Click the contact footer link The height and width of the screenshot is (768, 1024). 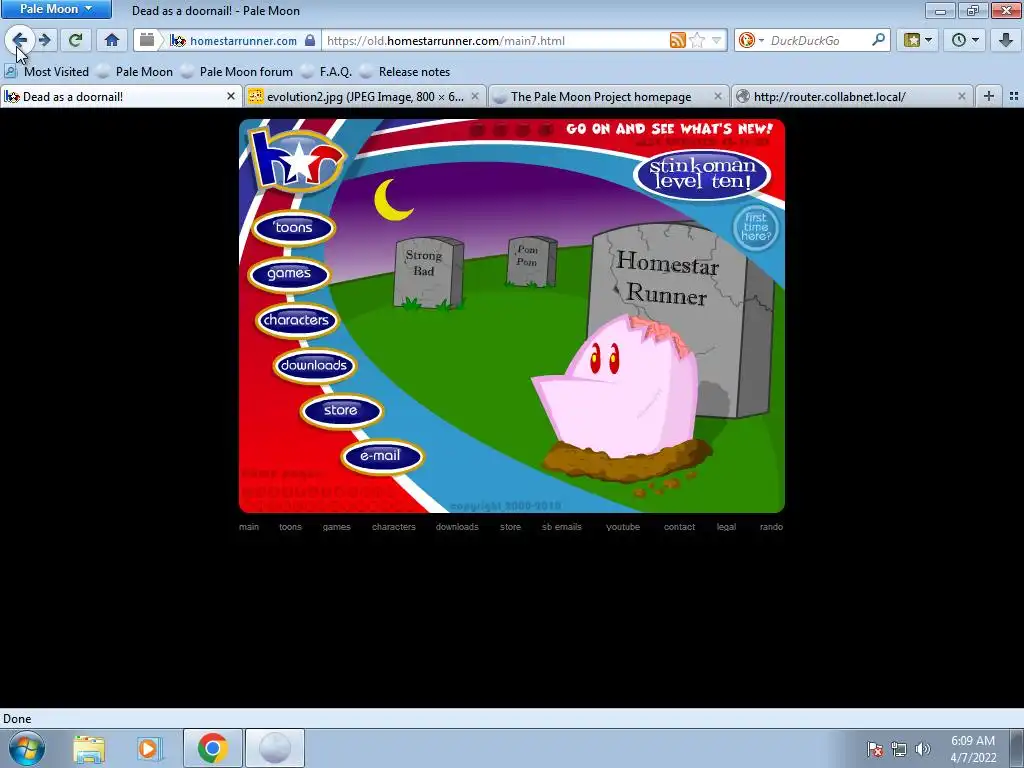pos(679,527)
